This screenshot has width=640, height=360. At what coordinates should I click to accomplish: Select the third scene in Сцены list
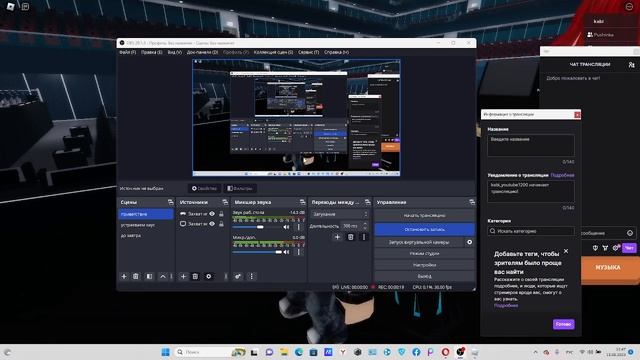146,236
